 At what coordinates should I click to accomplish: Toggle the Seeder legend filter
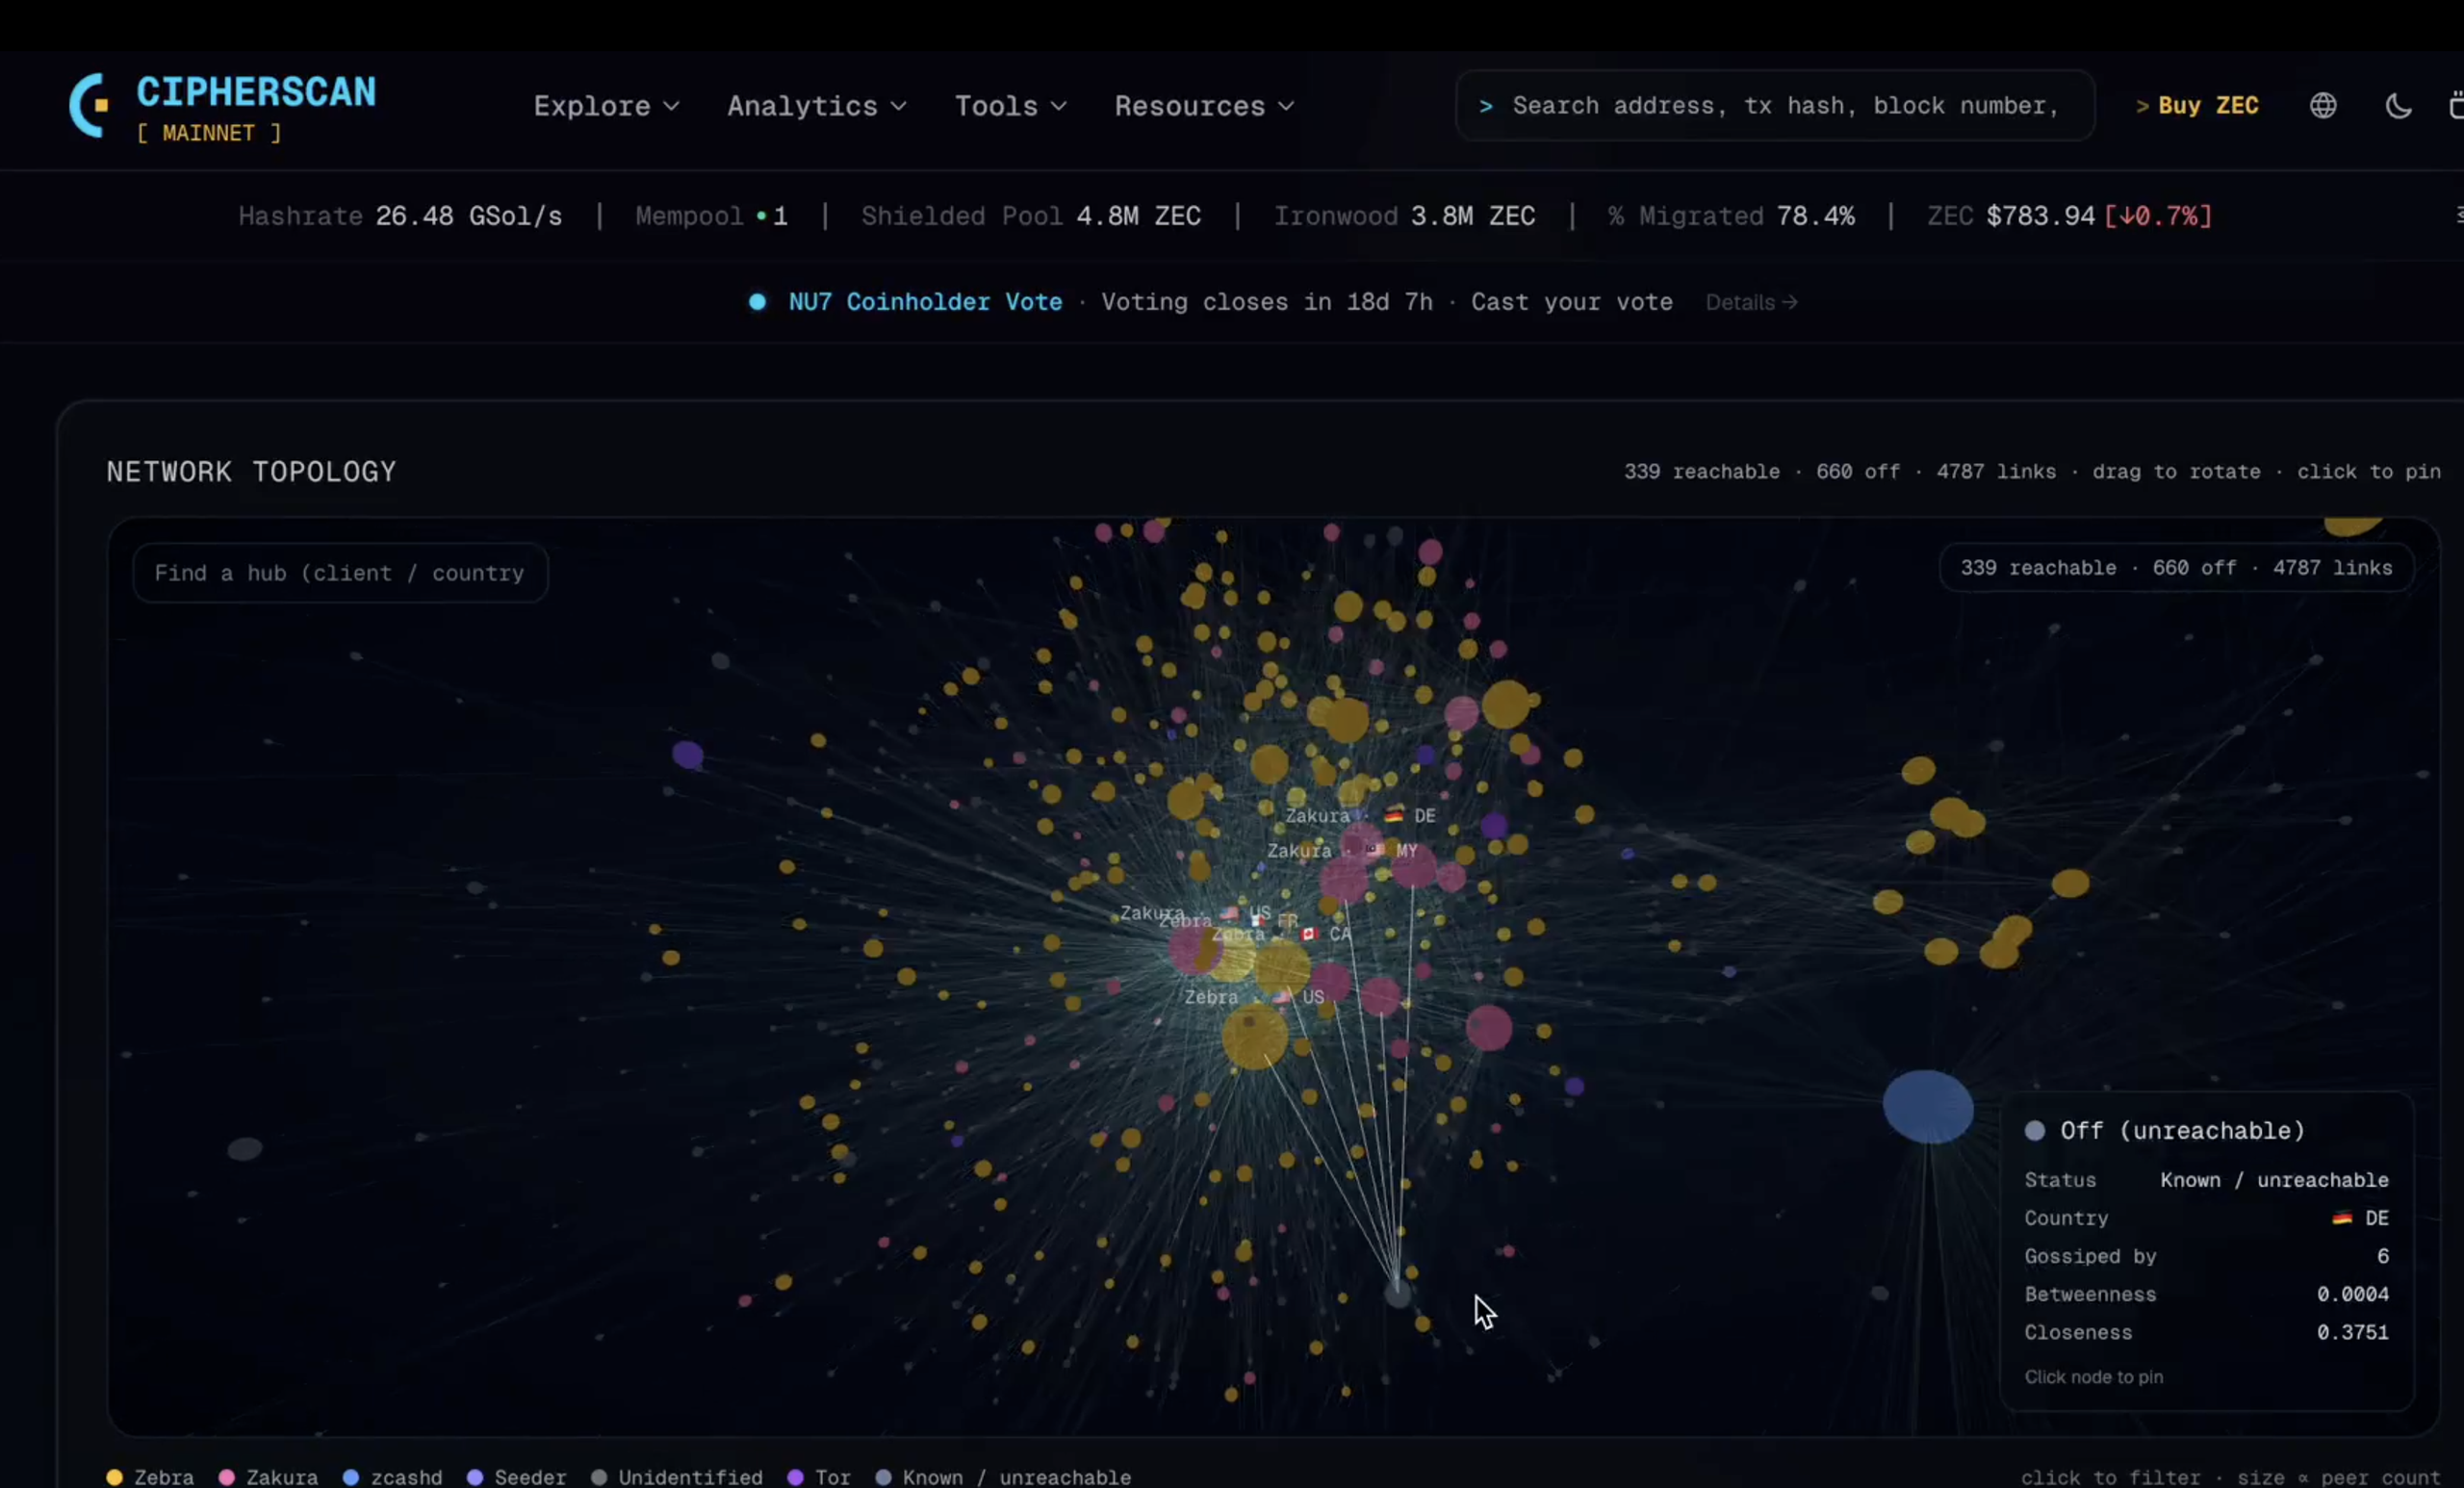point(516,1477)
